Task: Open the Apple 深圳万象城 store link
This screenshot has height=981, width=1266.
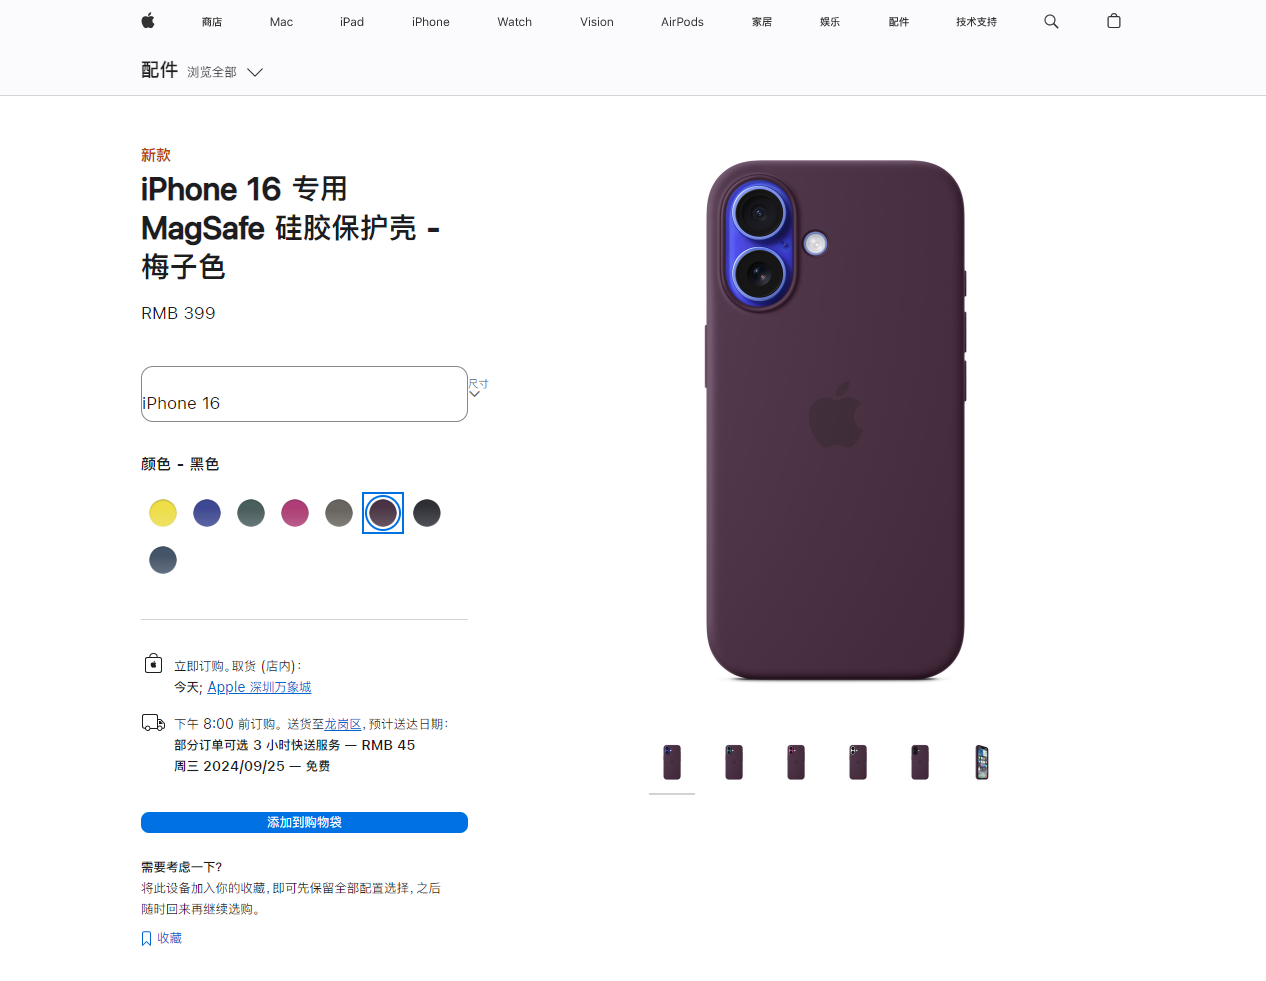Action: [259, 687]
